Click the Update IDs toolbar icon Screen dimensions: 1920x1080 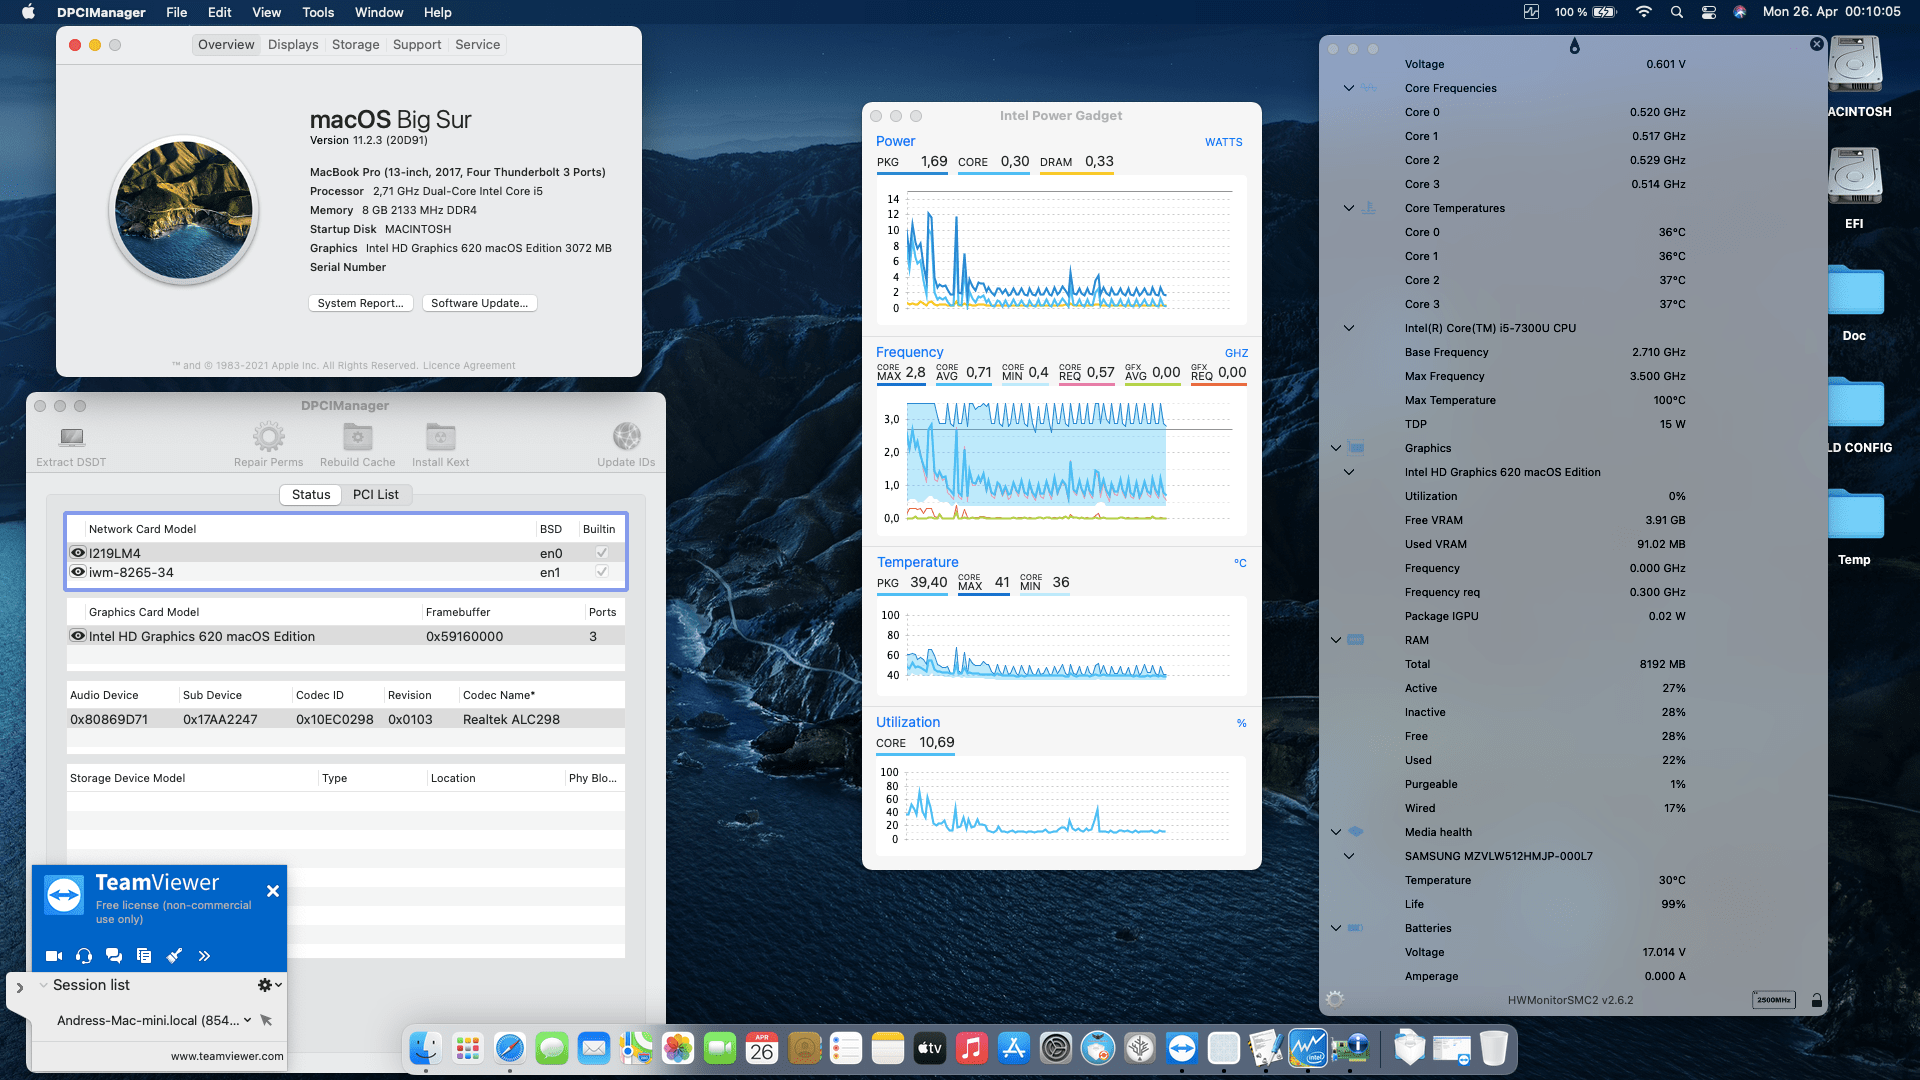click(x=626, y=444)
